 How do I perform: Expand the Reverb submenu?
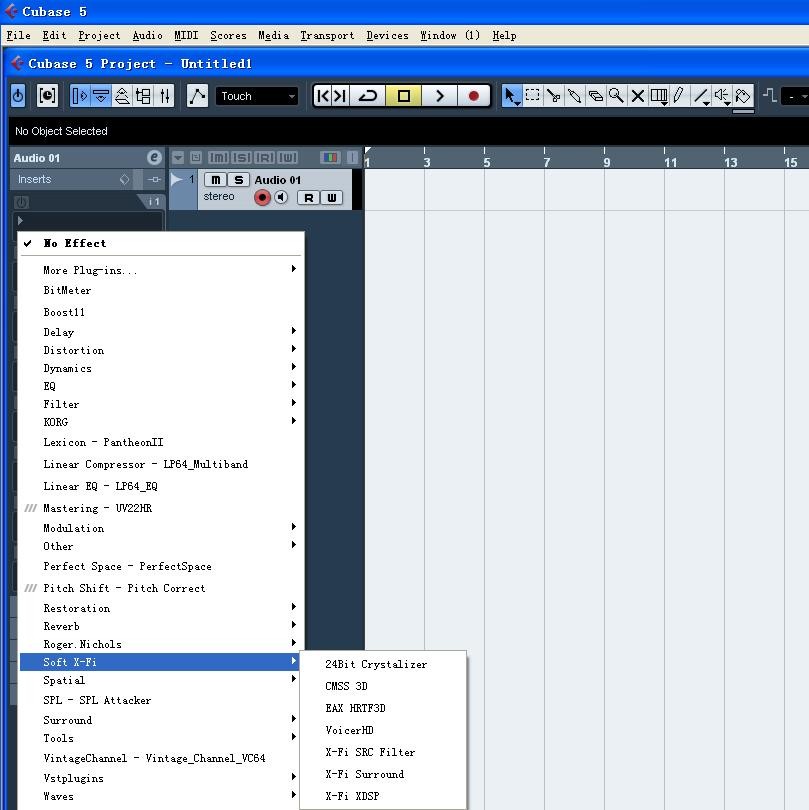[x=160, y=626]
